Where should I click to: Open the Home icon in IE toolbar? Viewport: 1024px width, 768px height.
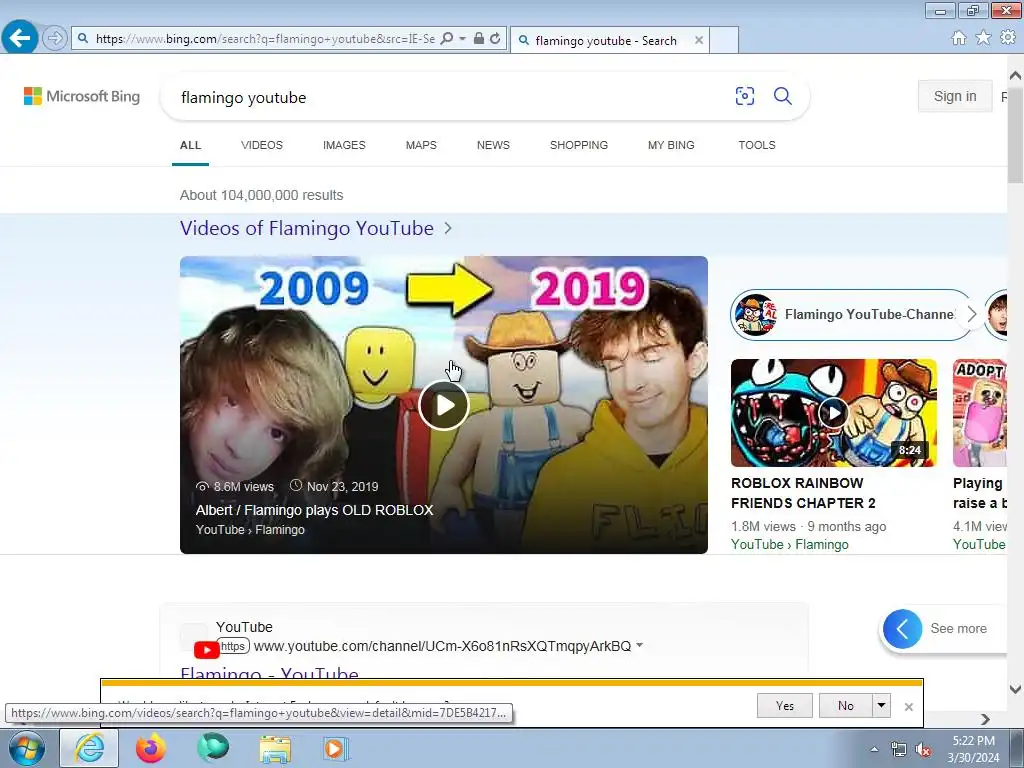point(959,38)
